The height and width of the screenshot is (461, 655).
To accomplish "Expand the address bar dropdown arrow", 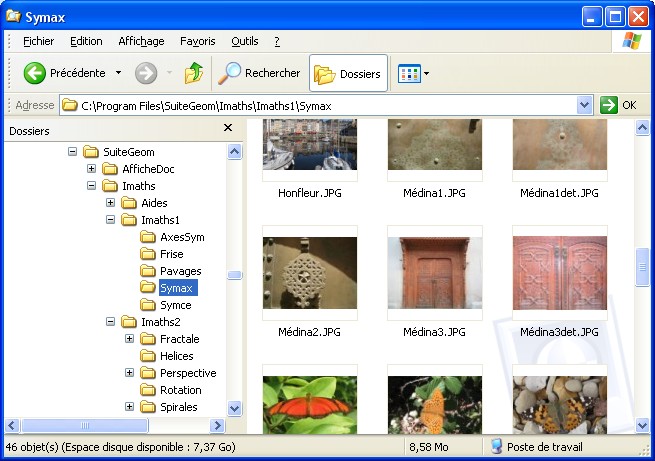I will point(585,105).
